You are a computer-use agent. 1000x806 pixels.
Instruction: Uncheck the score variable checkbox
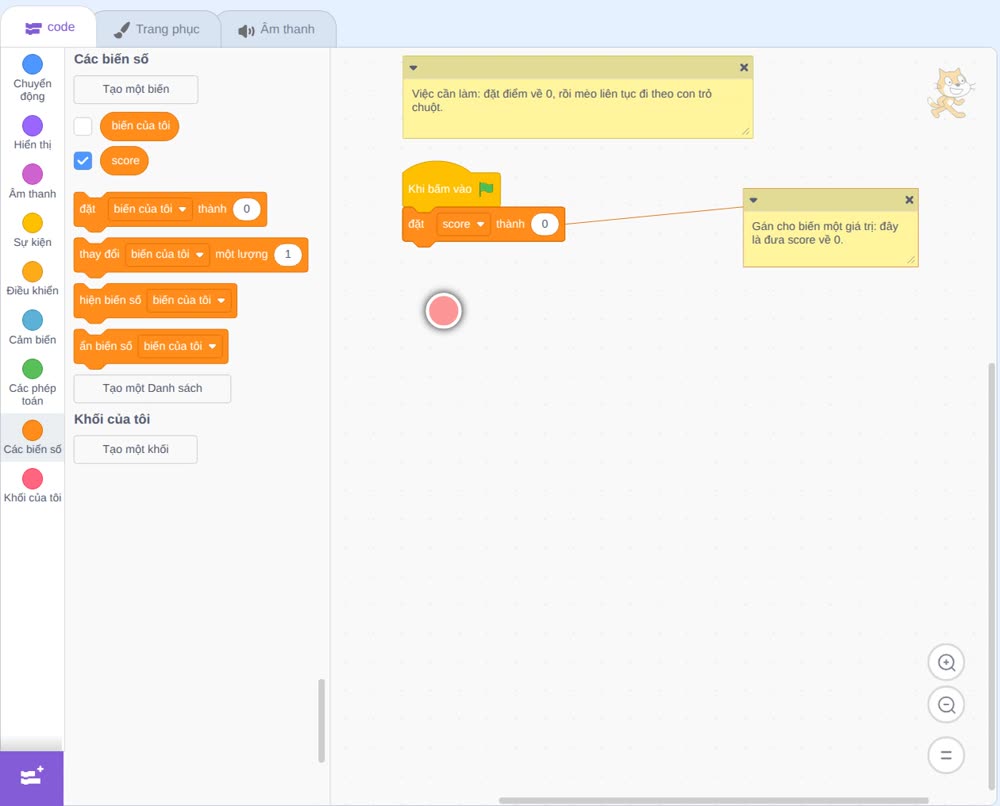(83, 161)
